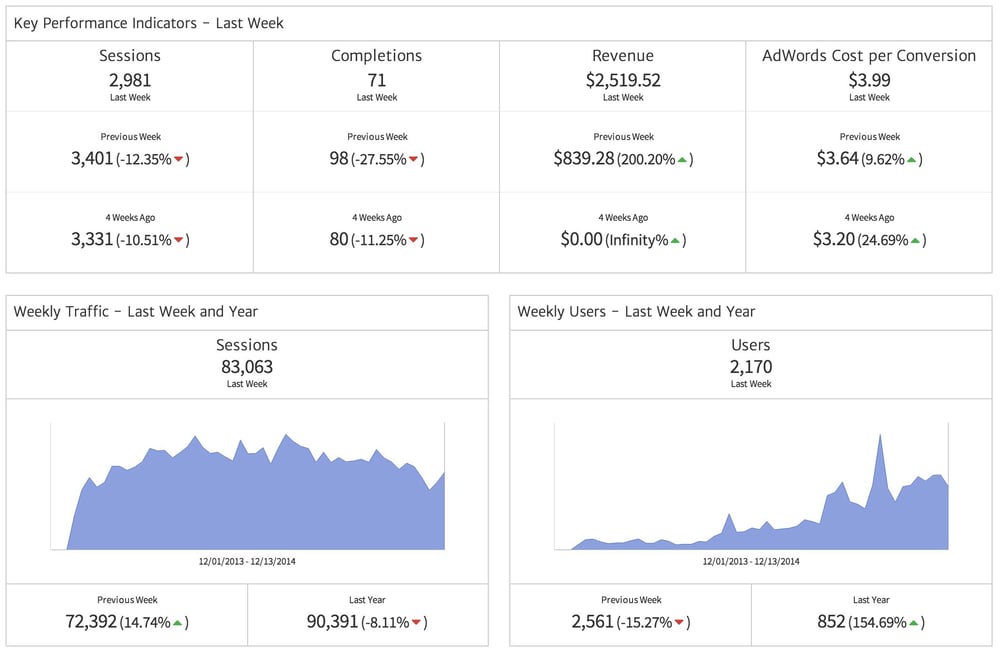The image size is (1000, 652).
Task: Click the green up arrow beside Infinity%
Action: (675, 240)
